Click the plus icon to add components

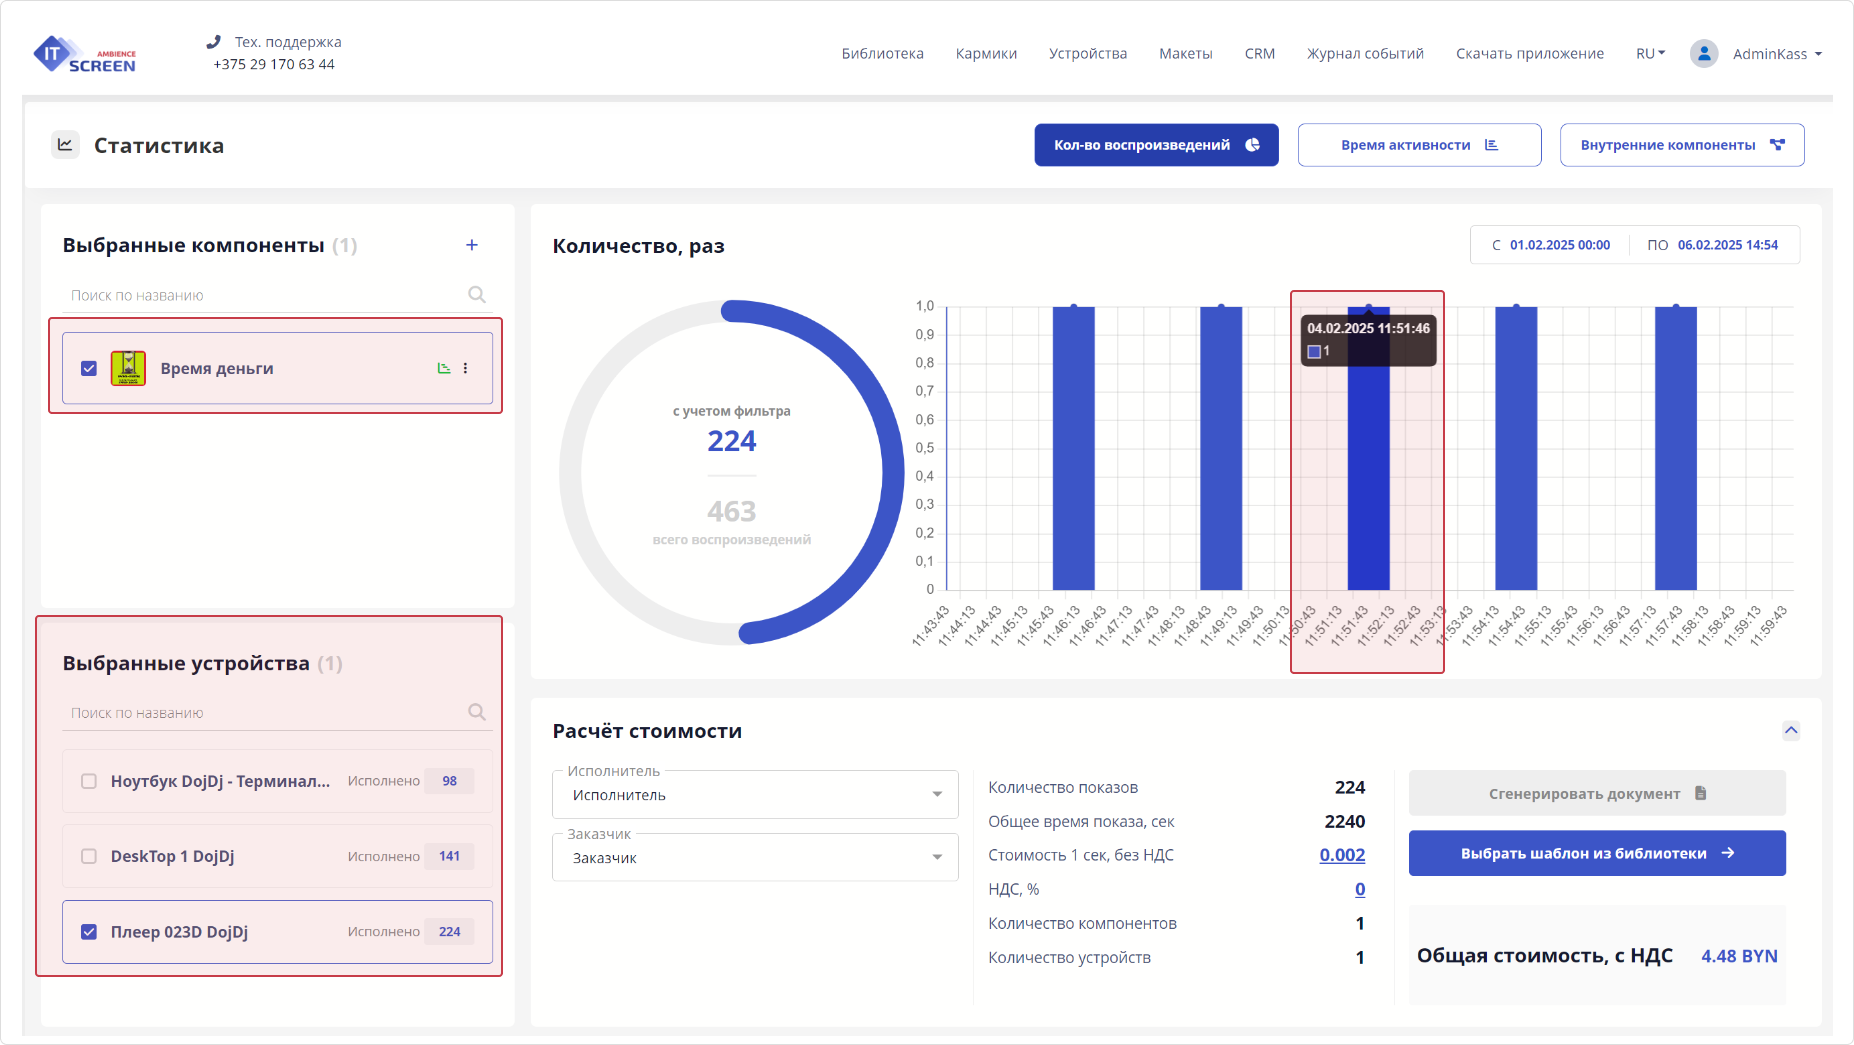coord(471,244)
